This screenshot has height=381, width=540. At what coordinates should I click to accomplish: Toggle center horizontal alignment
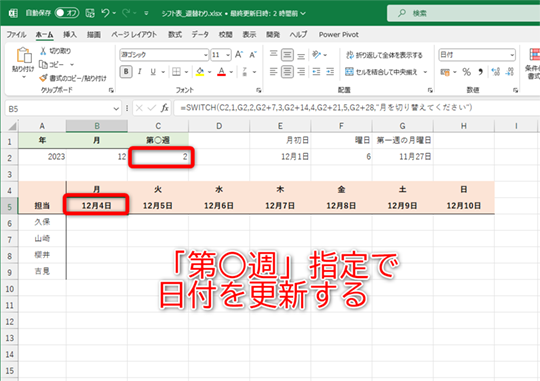[x=287, y=72]
